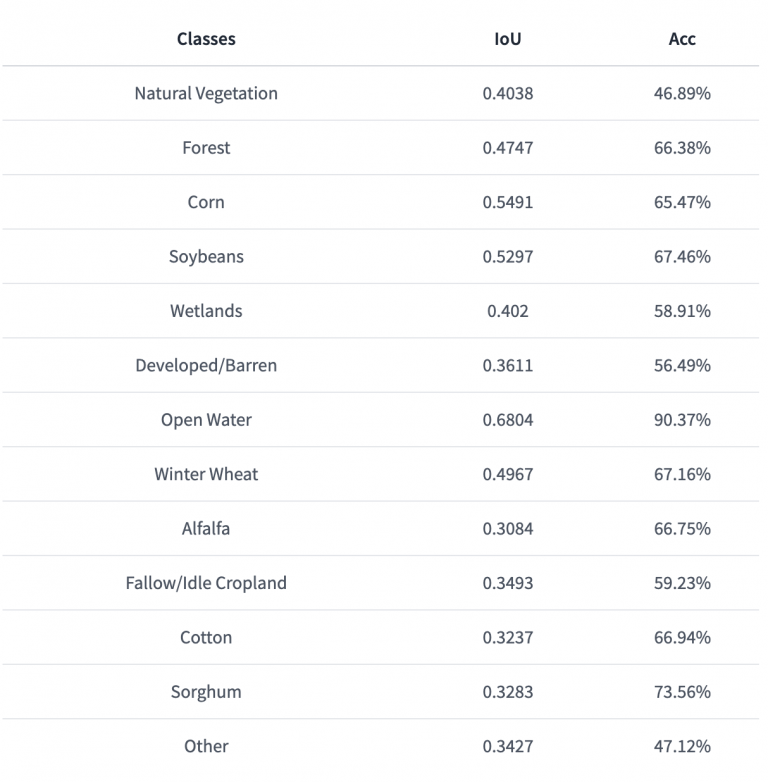Select the Wetlands class name

point(206,311)
